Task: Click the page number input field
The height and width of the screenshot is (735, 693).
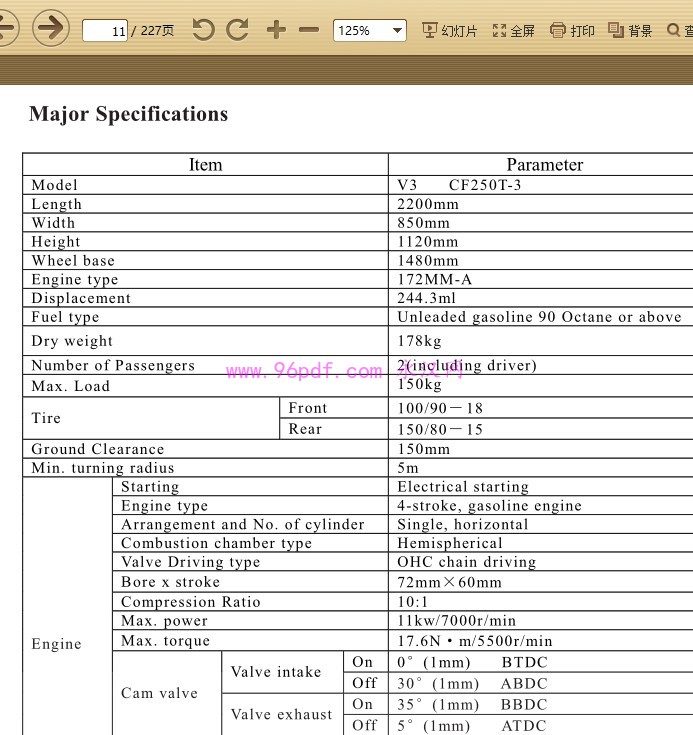Action: (105, 31)
